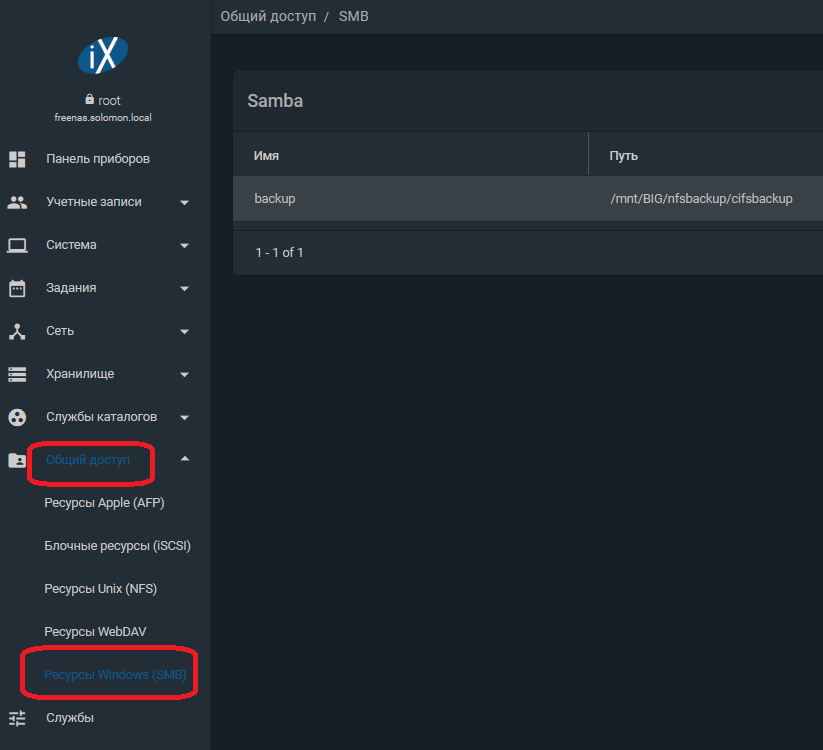Click the laptop icon for Система
823x750 pixels.
click(17, 245)
